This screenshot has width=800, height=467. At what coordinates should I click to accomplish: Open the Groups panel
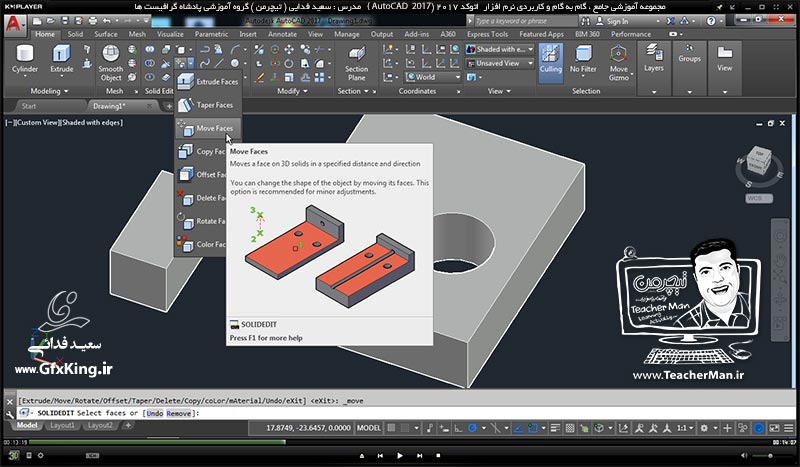pos(689,68)
